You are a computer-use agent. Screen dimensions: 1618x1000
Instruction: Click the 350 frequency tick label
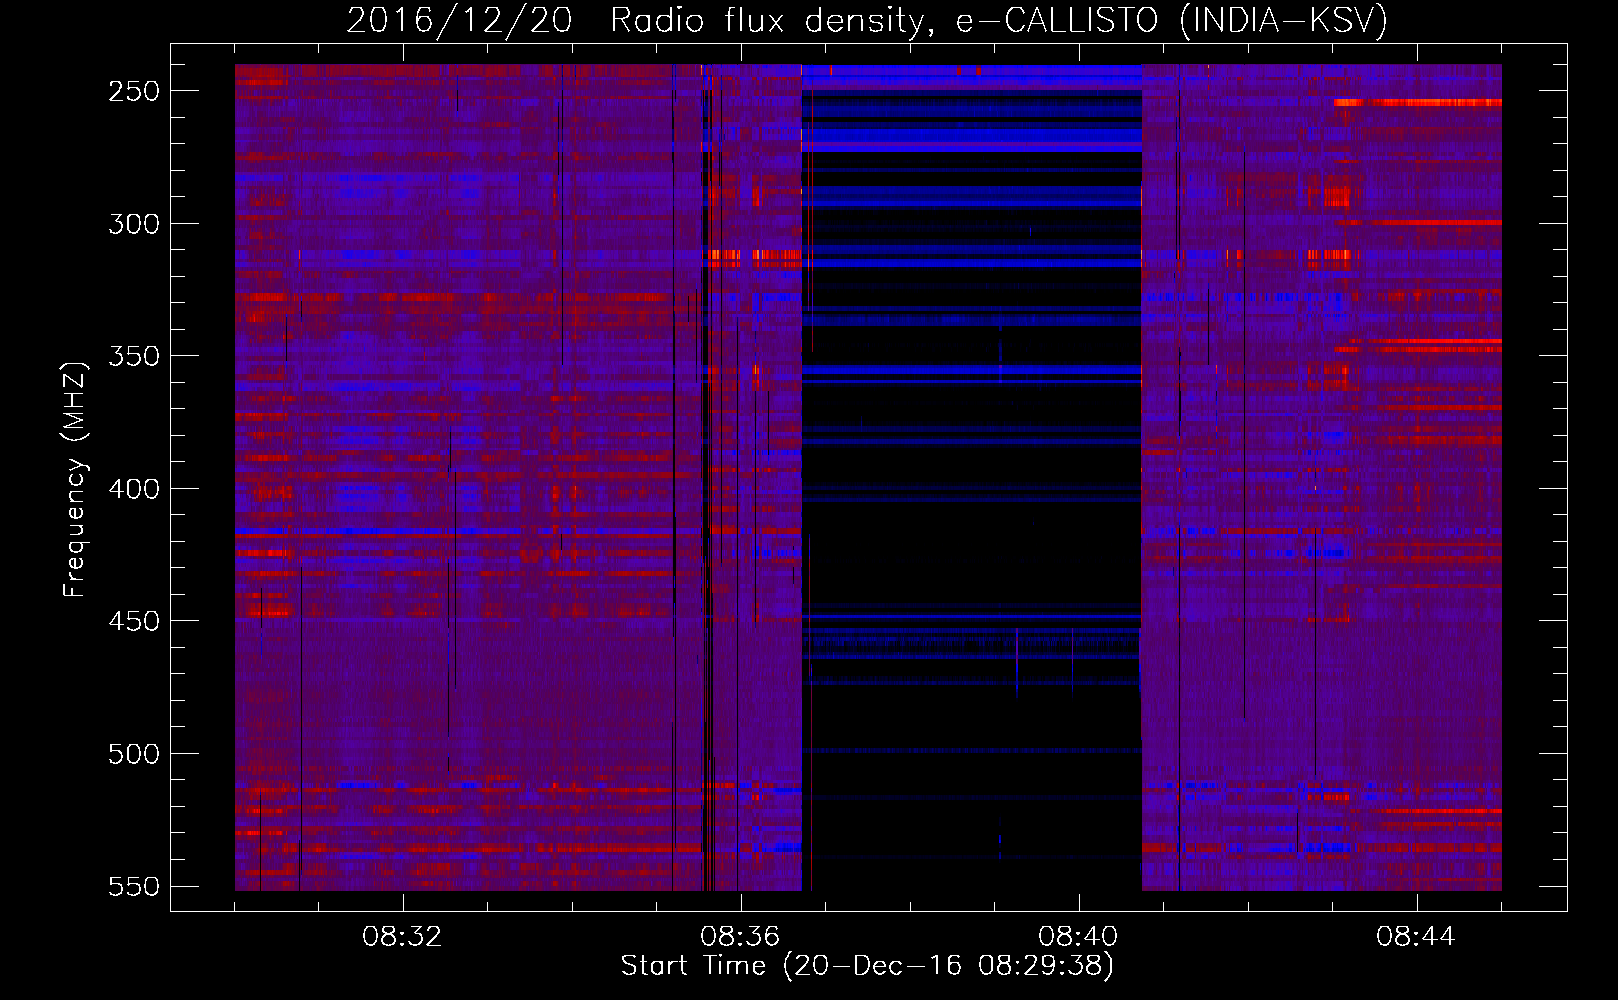[134, 356]
